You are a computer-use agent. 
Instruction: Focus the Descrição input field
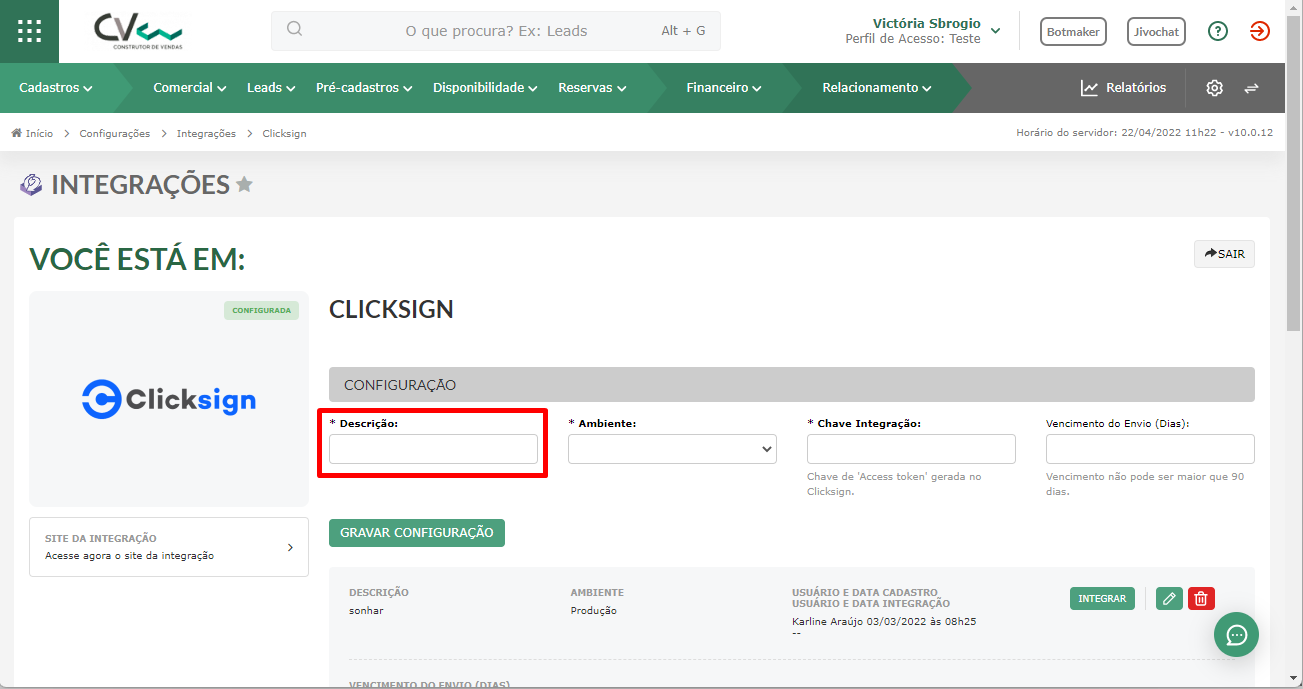click(433, 449)
